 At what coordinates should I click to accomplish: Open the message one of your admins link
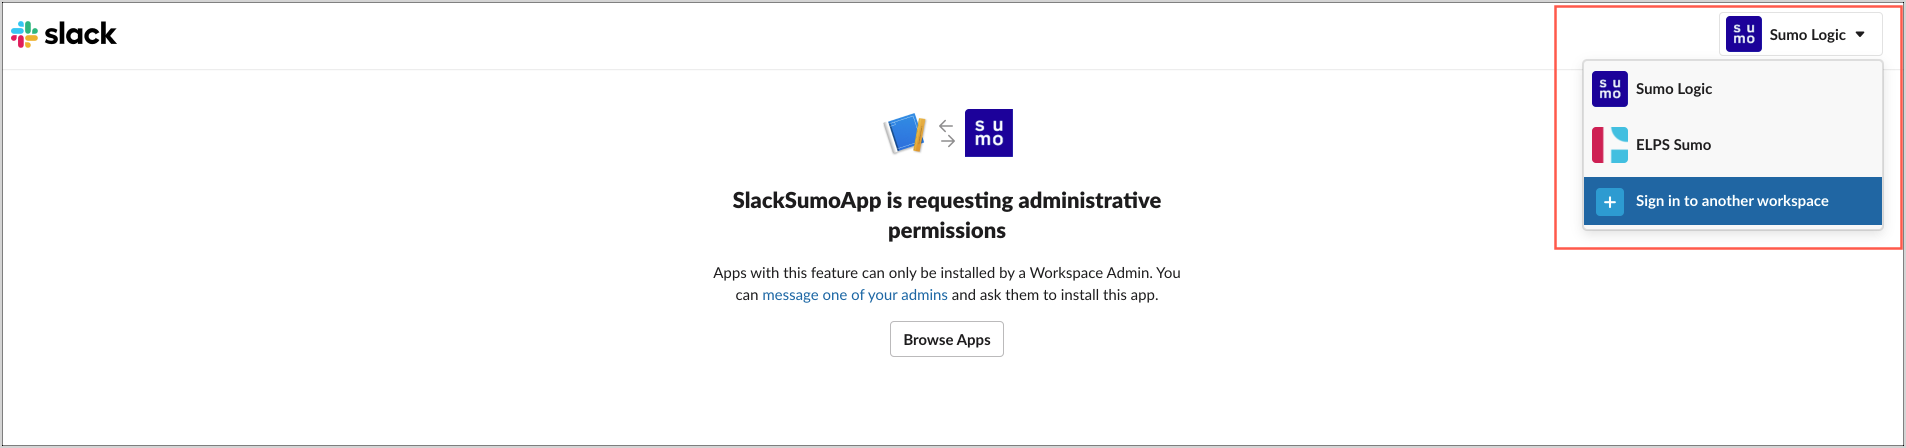855,295
